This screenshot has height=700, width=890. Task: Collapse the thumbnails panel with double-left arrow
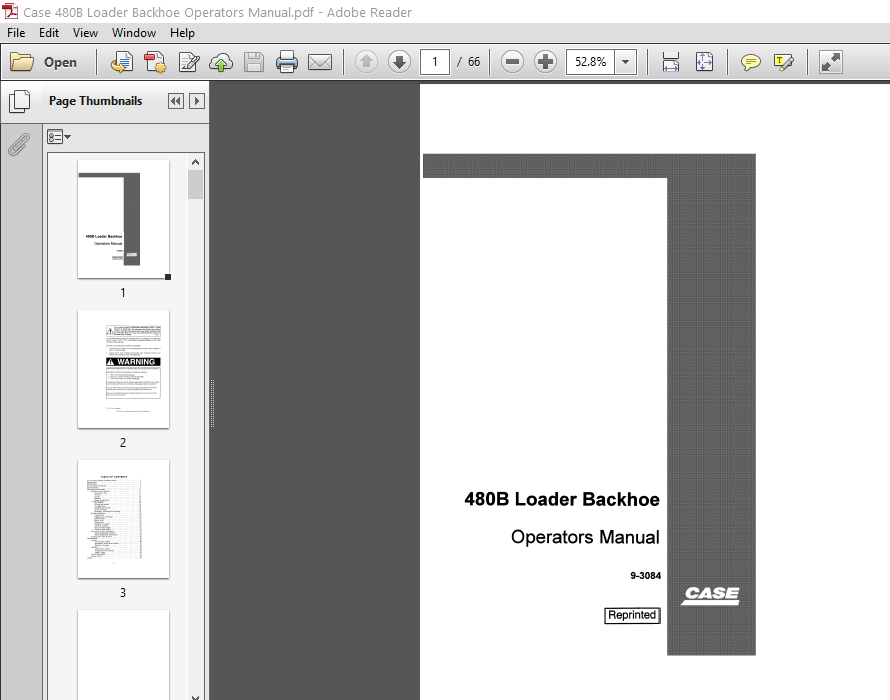click(176, 101)
